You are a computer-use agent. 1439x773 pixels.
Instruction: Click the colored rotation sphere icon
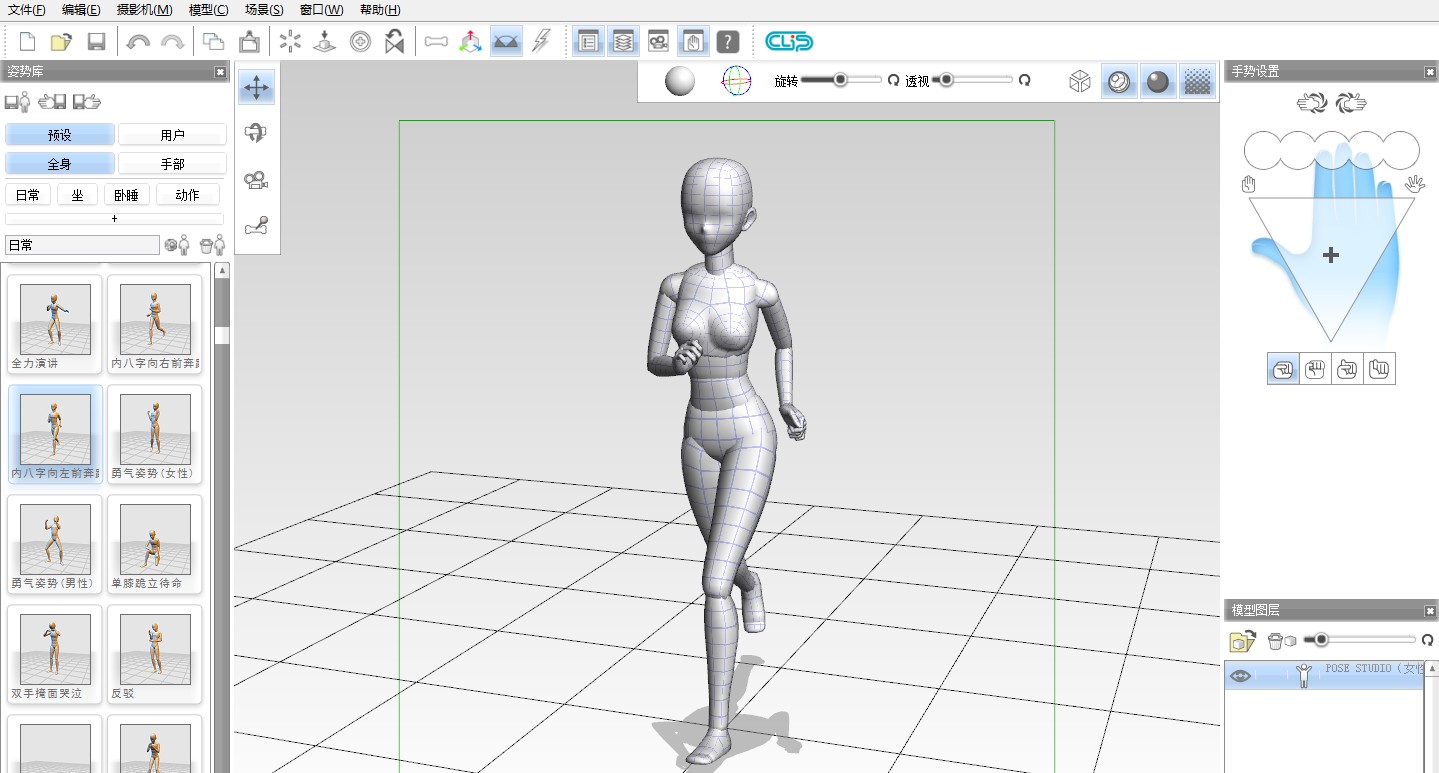[x=736, y=81]
